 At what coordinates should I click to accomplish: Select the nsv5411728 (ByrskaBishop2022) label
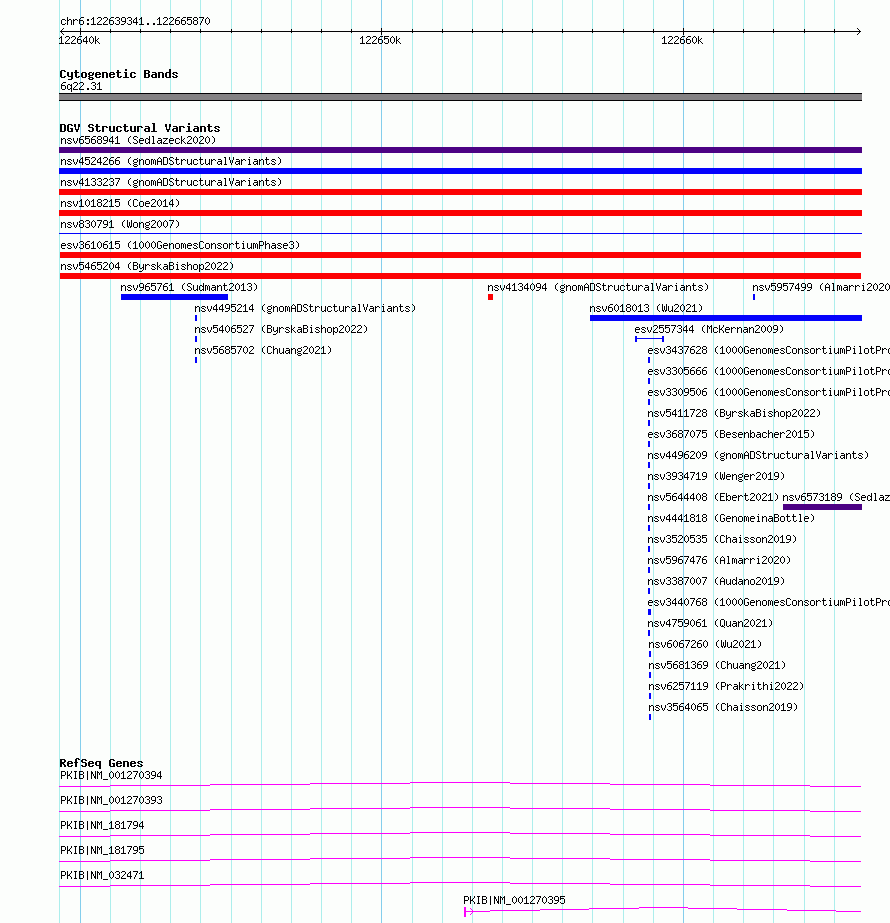734,413
